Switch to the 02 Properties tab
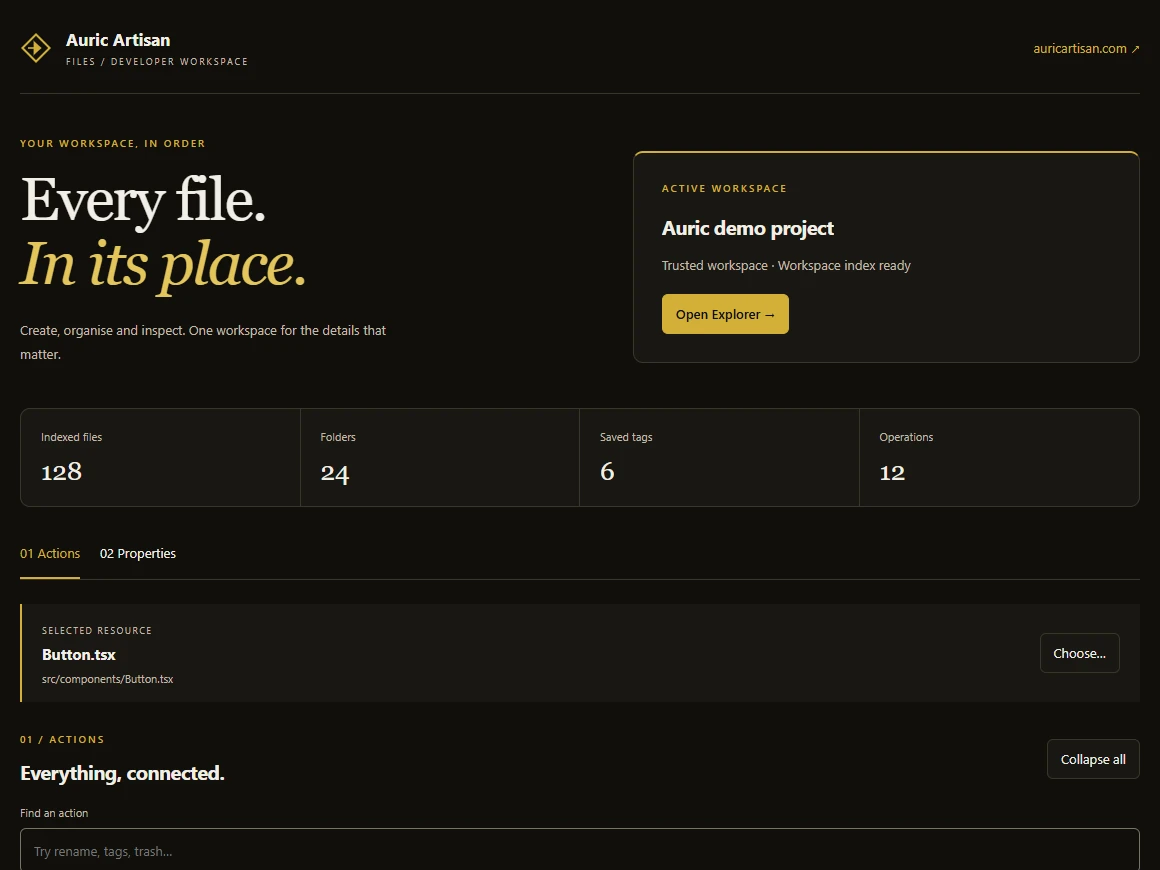The image size is (1160, 870). [138, 553]
